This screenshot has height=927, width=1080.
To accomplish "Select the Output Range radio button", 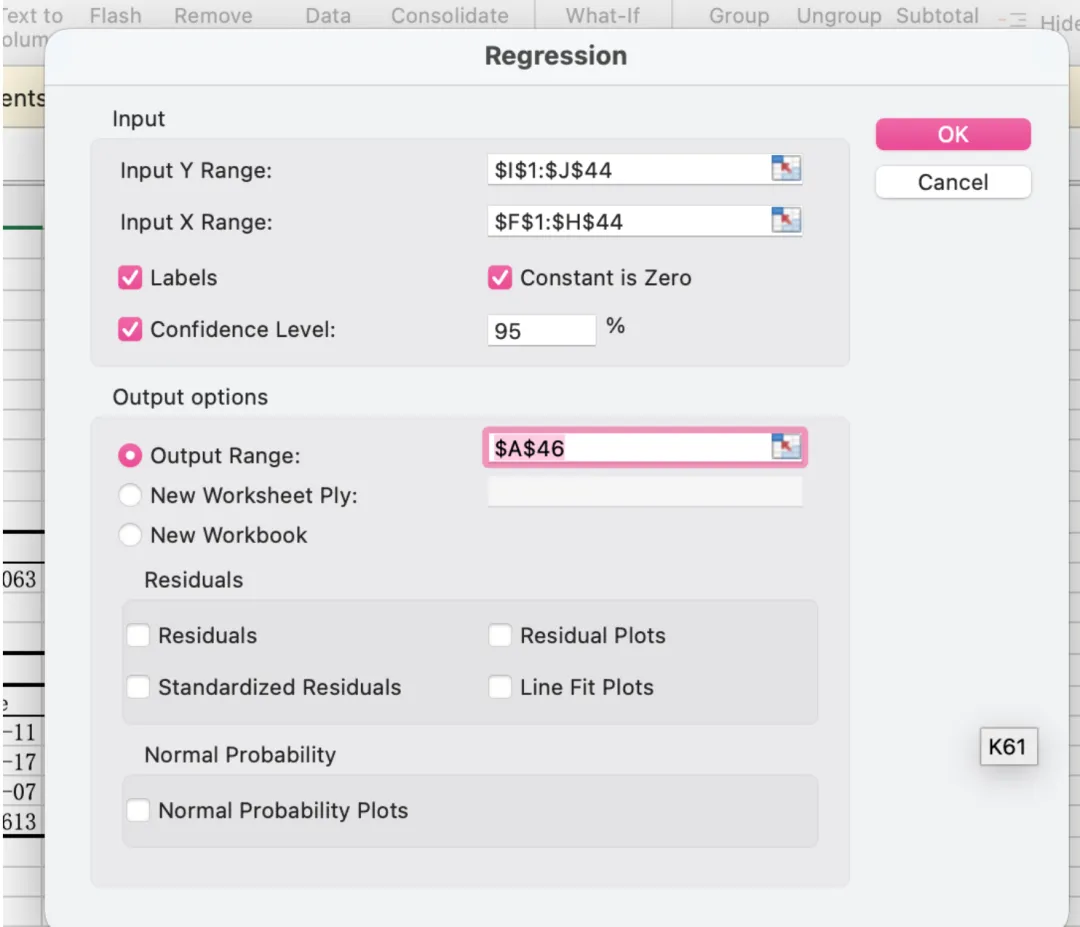I will coord(130,456).
